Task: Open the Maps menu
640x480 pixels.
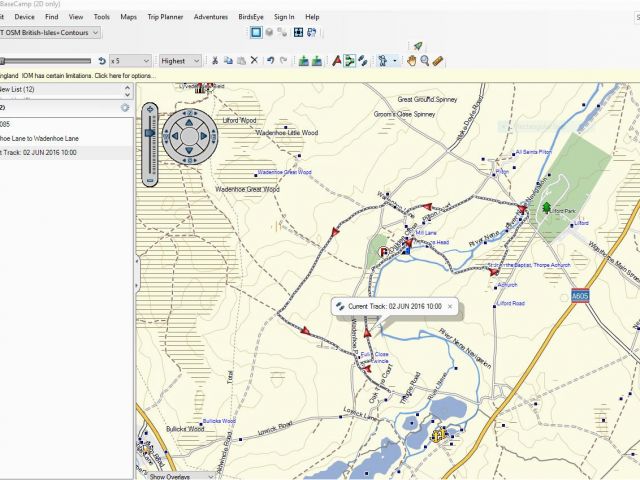Action: tap(128, 17)
